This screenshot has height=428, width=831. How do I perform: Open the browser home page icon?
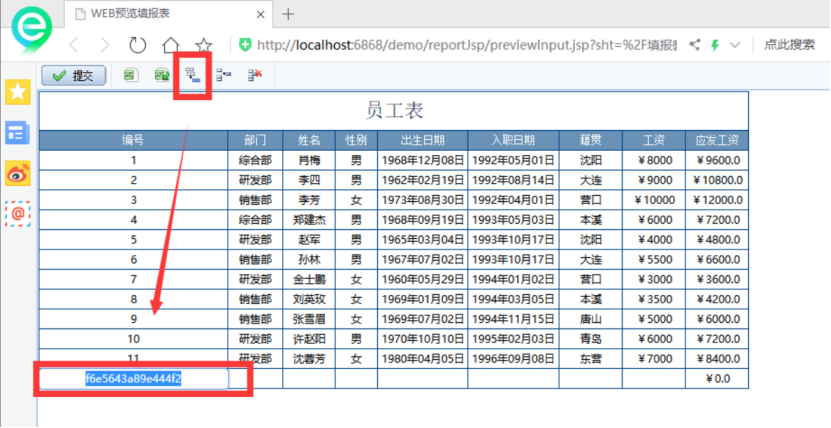click(x=171, y=45)
